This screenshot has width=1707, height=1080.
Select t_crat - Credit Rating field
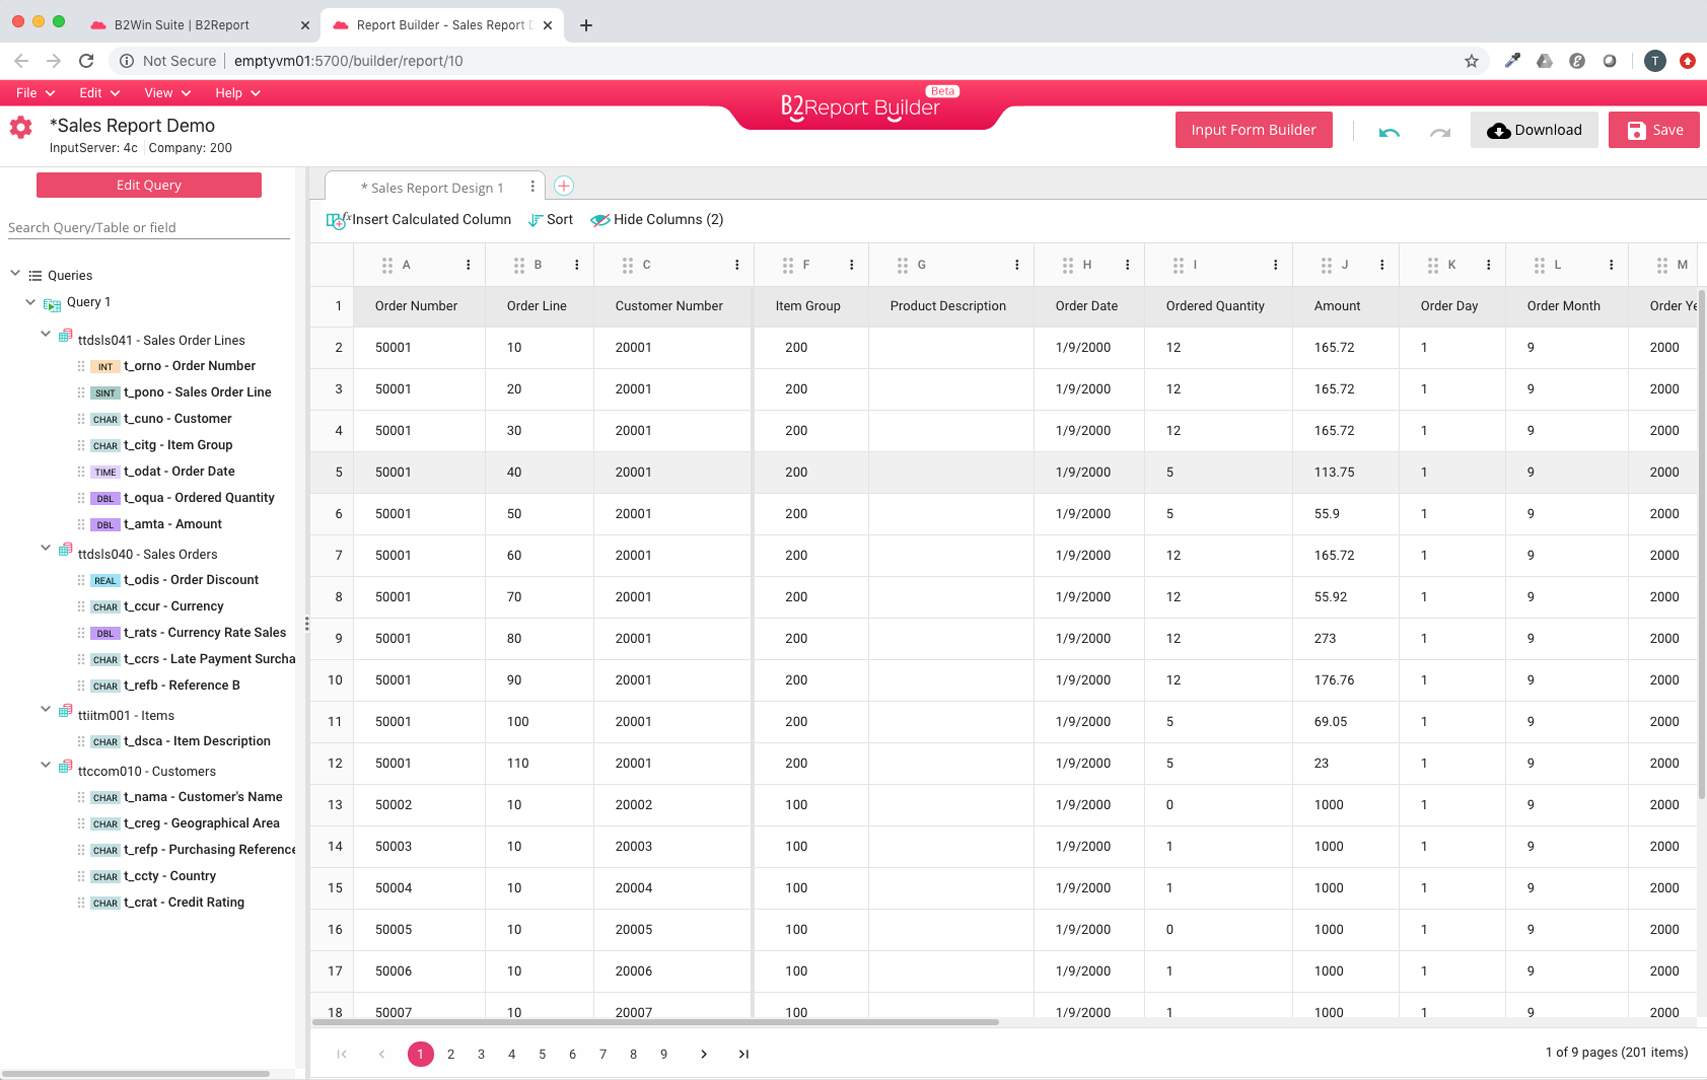(x=184, y=903)
